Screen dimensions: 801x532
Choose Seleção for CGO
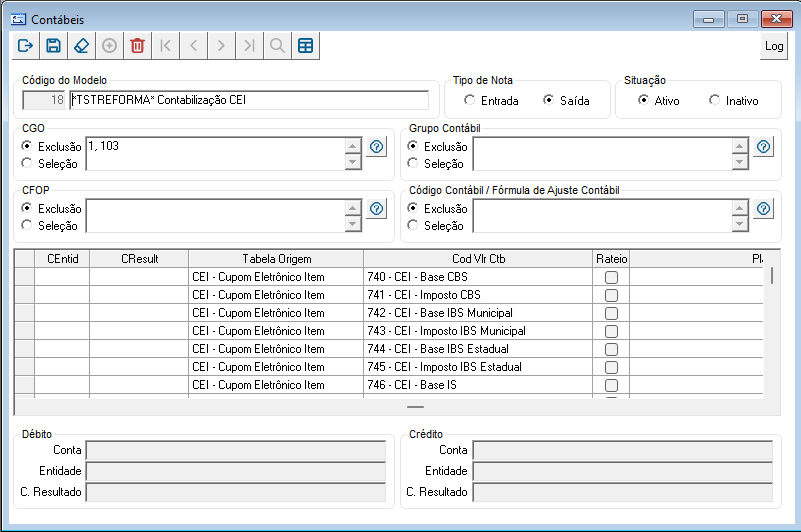(x=50, y=164)
